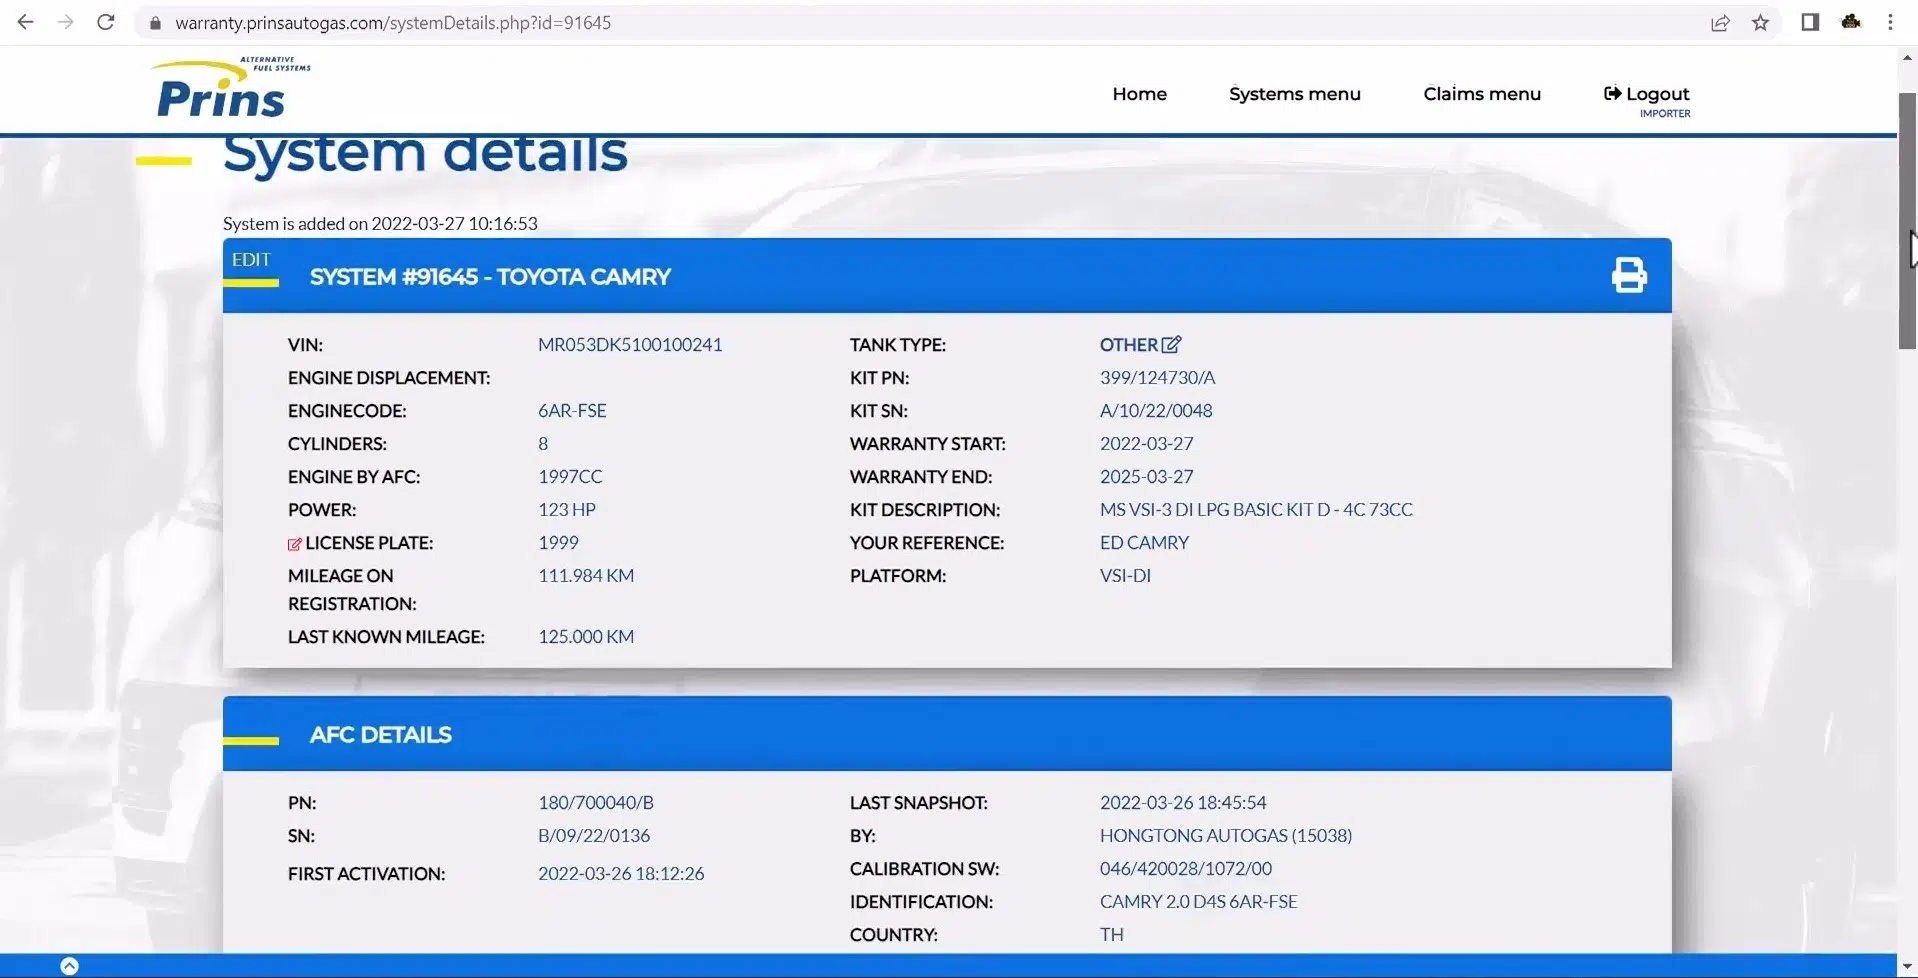Click the SYSTEM #91645 - TOYOTA CAMRY heading
This screenshot has width=1918, height=978.
pyautogui.click(x=490, y=277)
